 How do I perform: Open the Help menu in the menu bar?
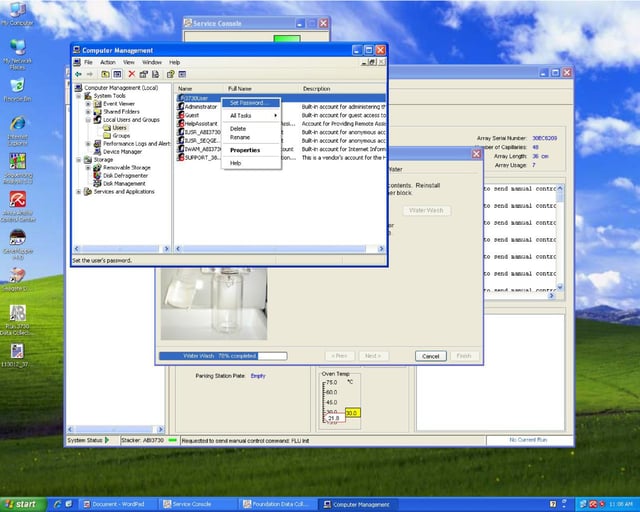click(175, 62)
